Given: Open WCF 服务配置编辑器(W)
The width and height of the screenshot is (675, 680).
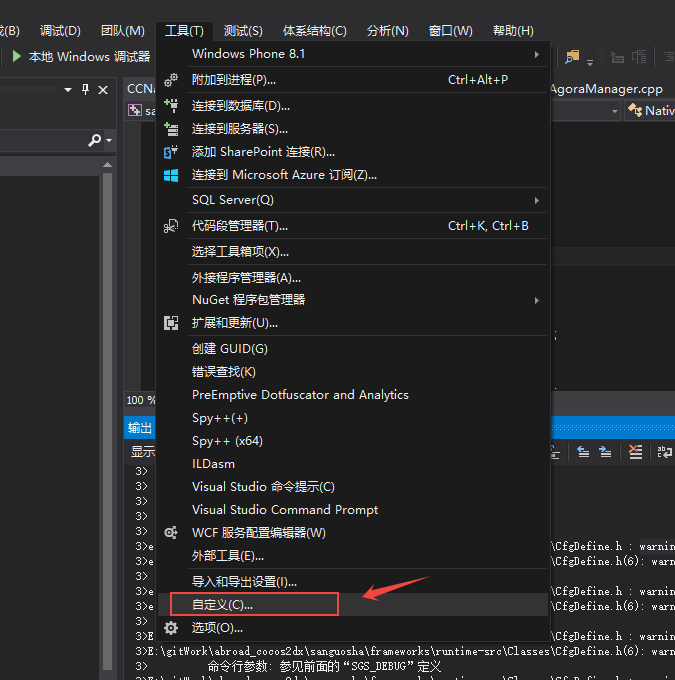Looking at the screenshot, I should [353, 533].
